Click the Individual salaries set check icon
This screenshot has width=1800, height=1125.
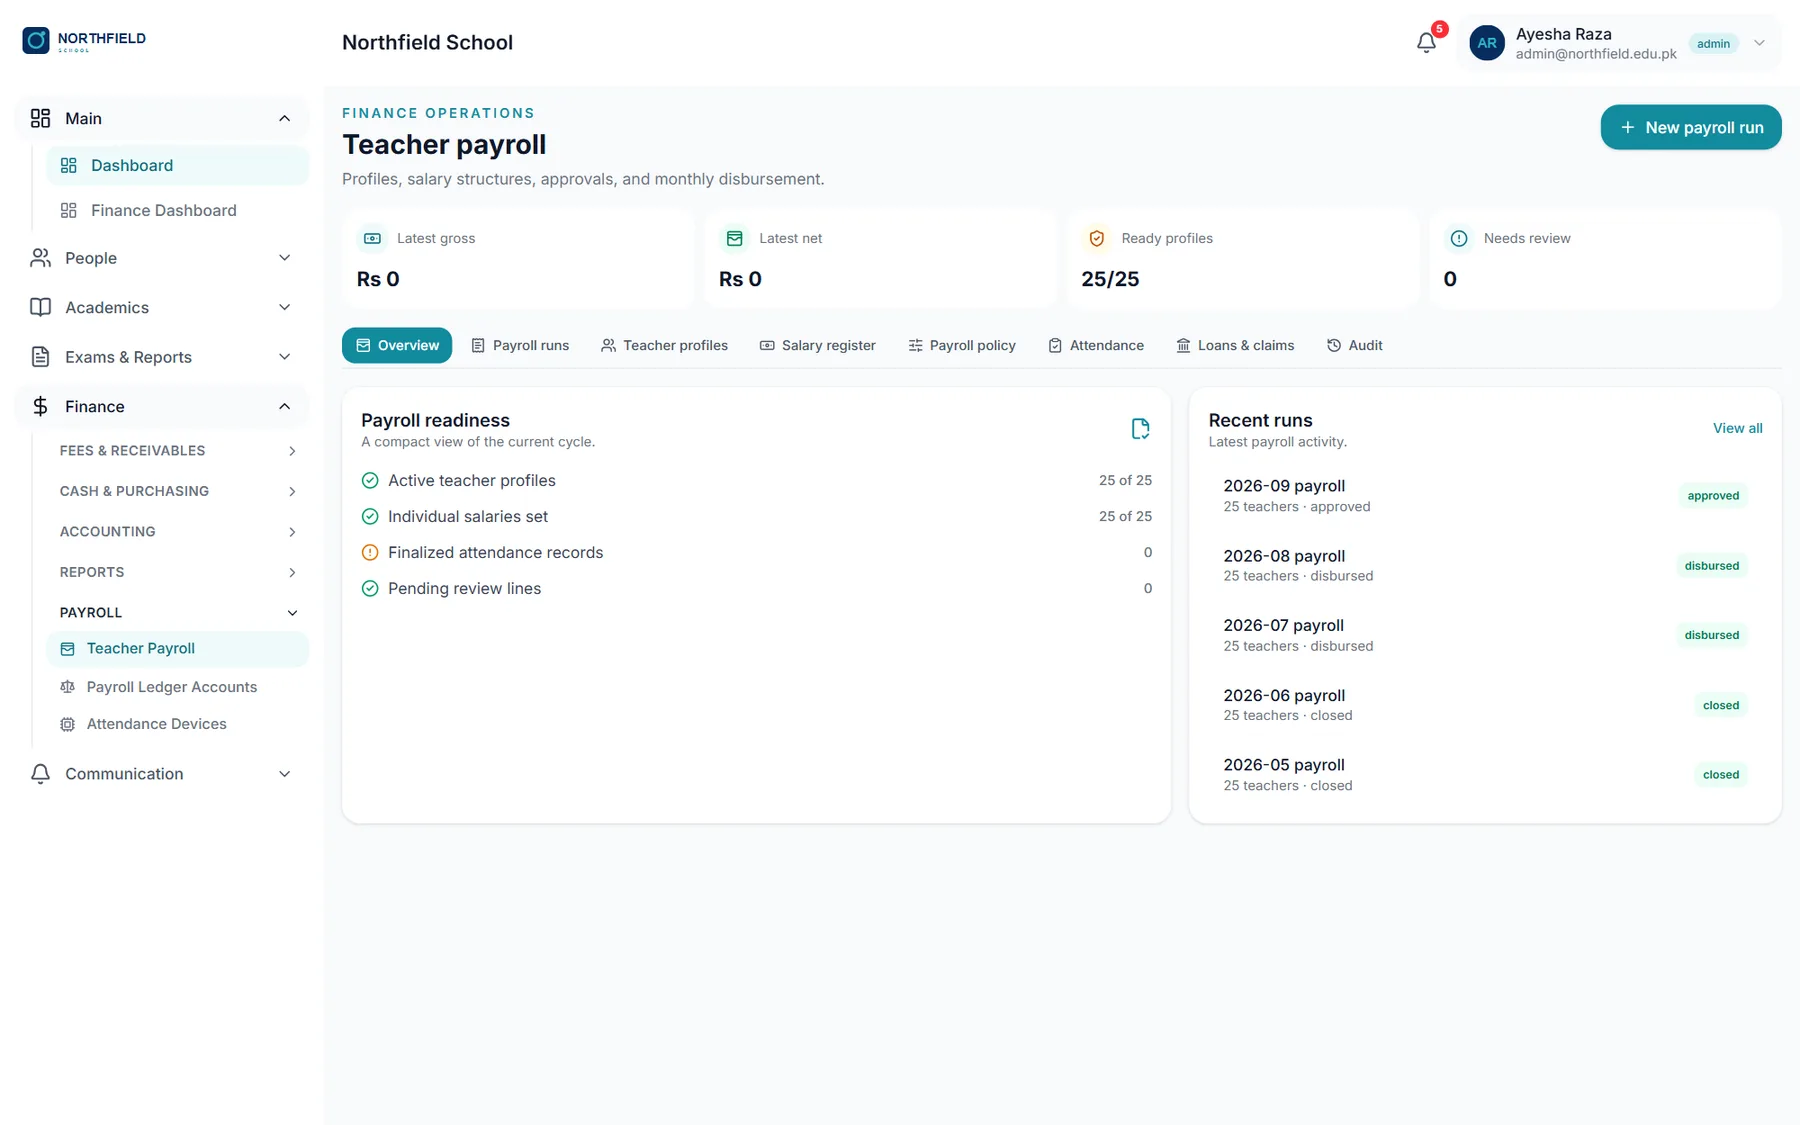coord(370,516)
